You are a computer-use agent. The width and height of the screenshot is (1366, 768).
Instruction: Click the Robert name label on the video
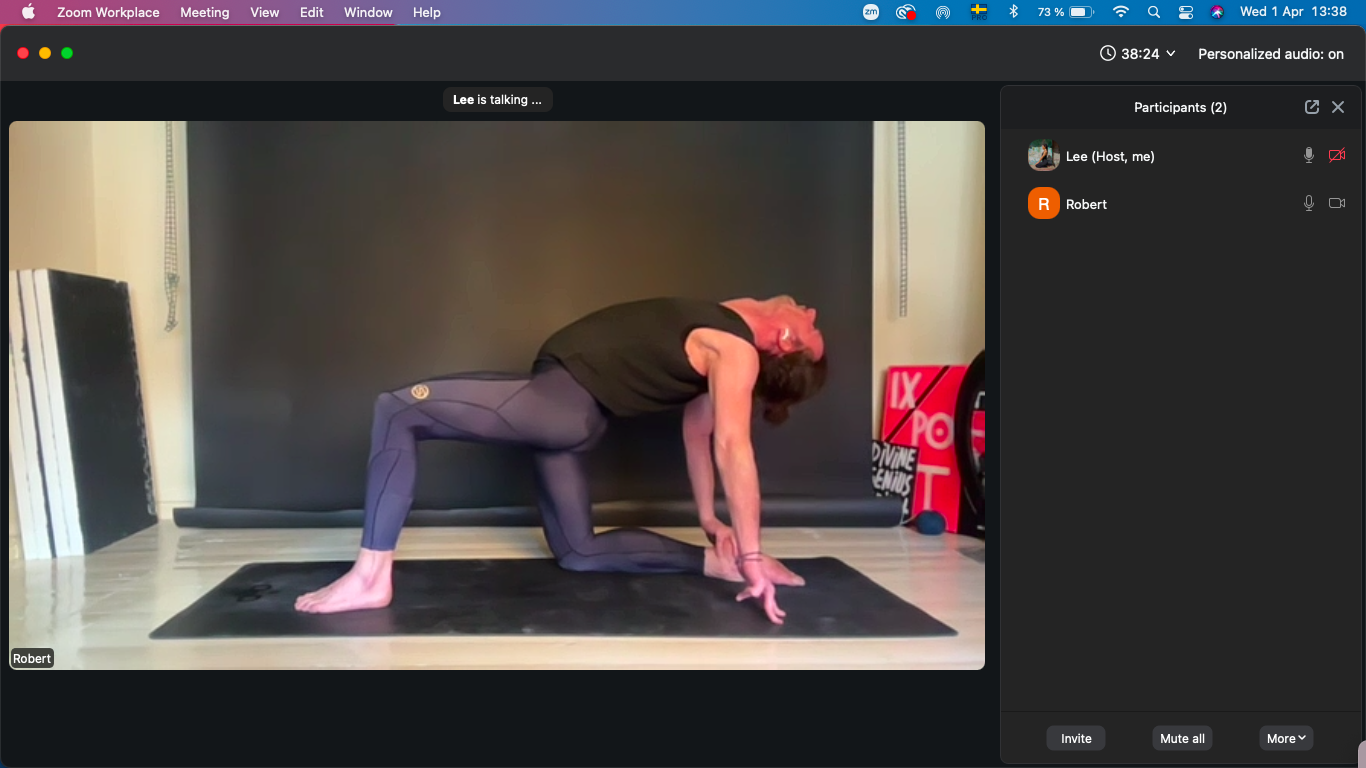tap(32, 659)
